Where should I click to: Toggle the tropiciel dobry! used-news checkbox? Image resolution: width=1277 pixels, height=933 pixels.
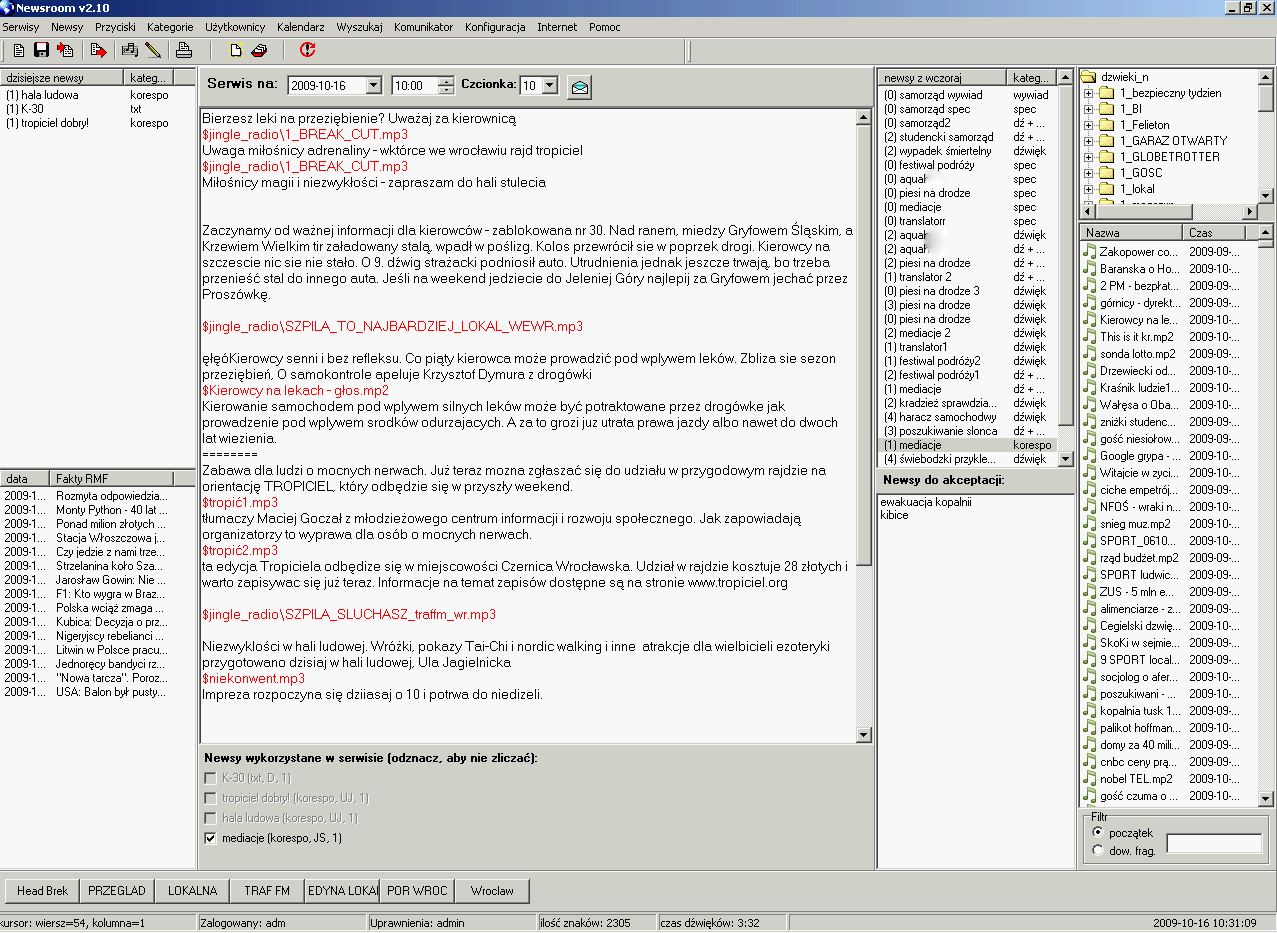click(210, 798)
